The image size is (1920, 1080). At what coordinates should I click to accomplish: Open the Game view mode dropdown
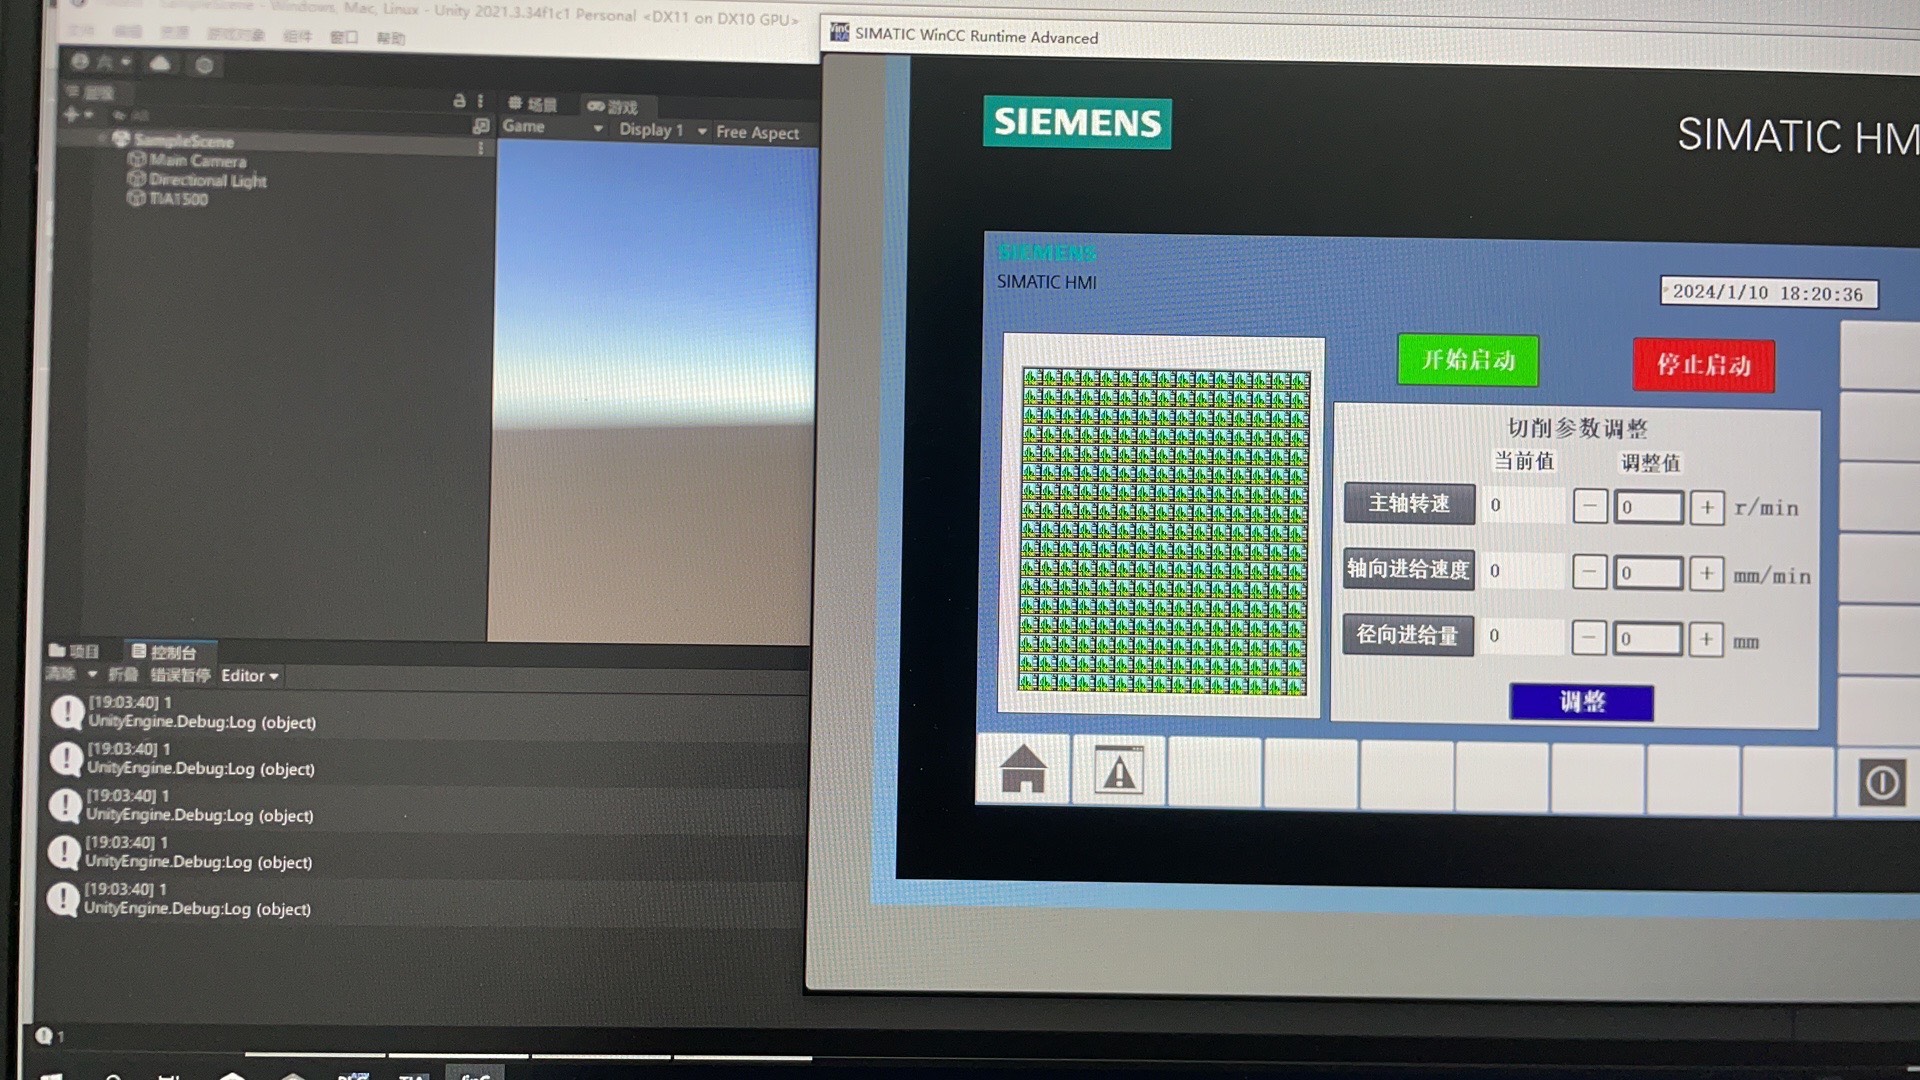coord(552,127)
